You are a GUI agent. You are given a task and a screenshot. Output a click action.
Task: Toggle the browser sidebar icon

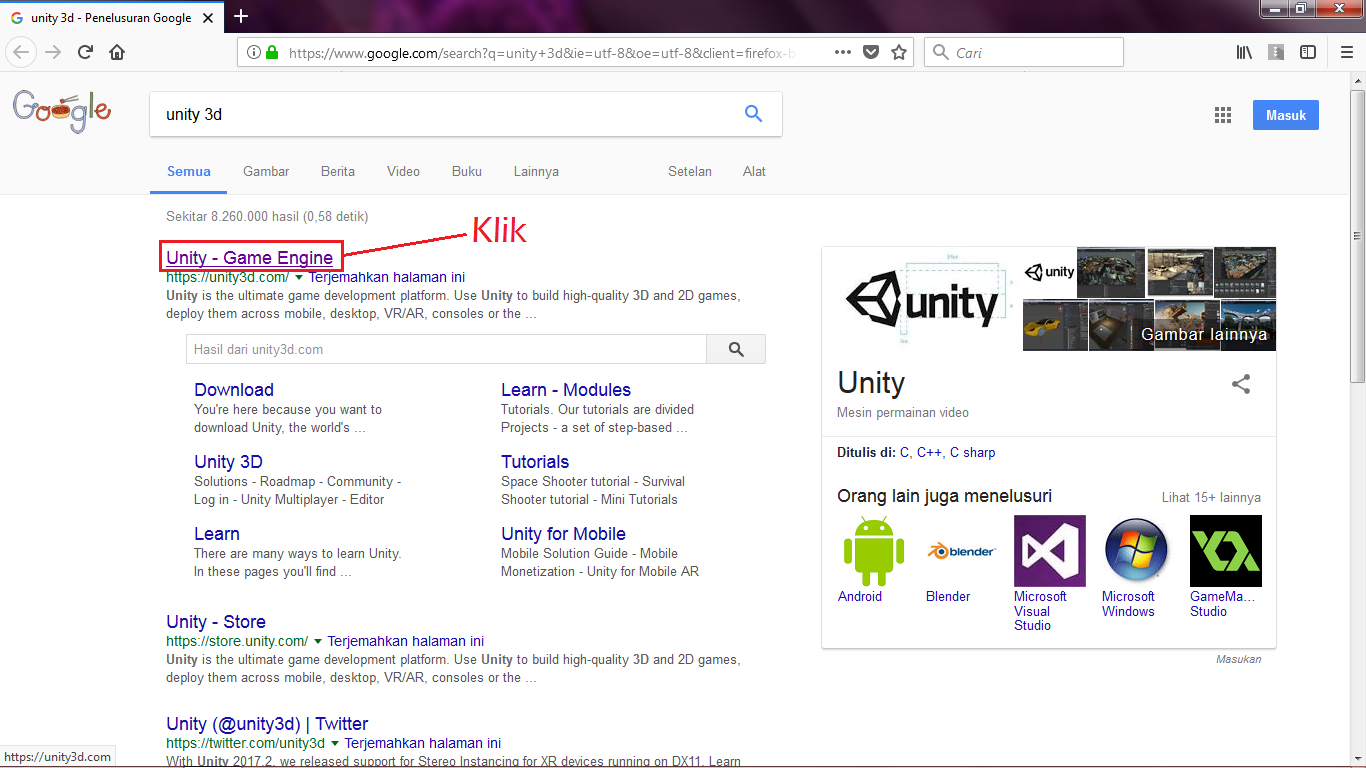coord(1308,52)
